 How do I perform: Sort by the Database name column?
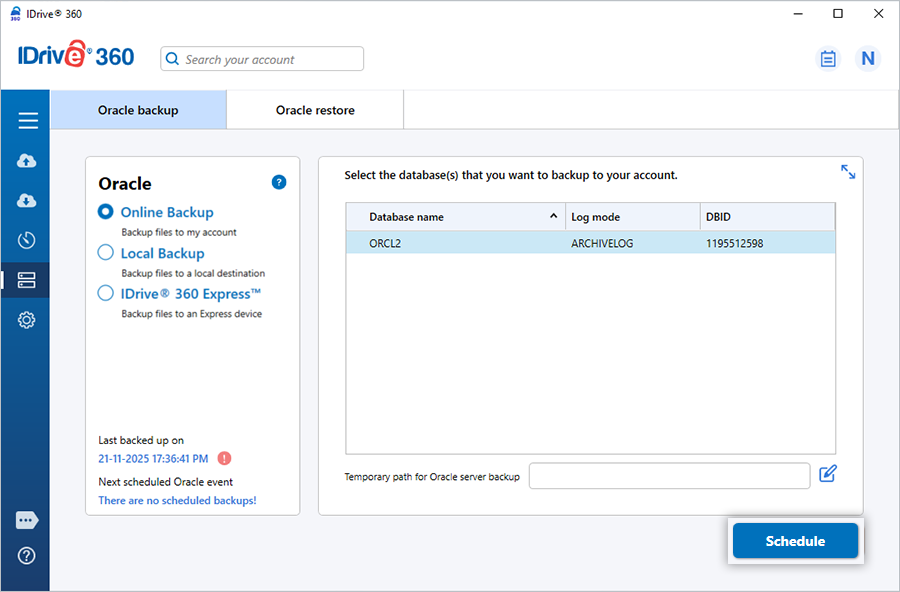click(x=455, y=217)
